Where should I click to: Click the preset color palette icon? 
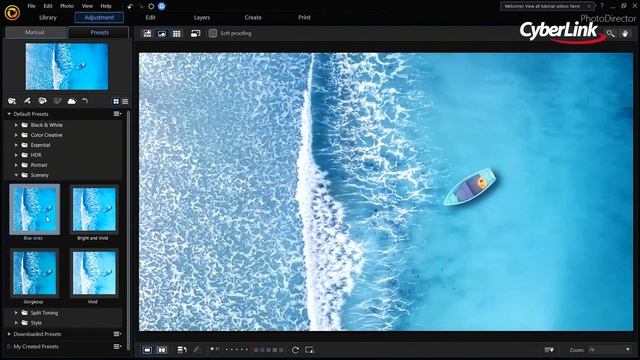pyautogui.click(x=42, y=101)
